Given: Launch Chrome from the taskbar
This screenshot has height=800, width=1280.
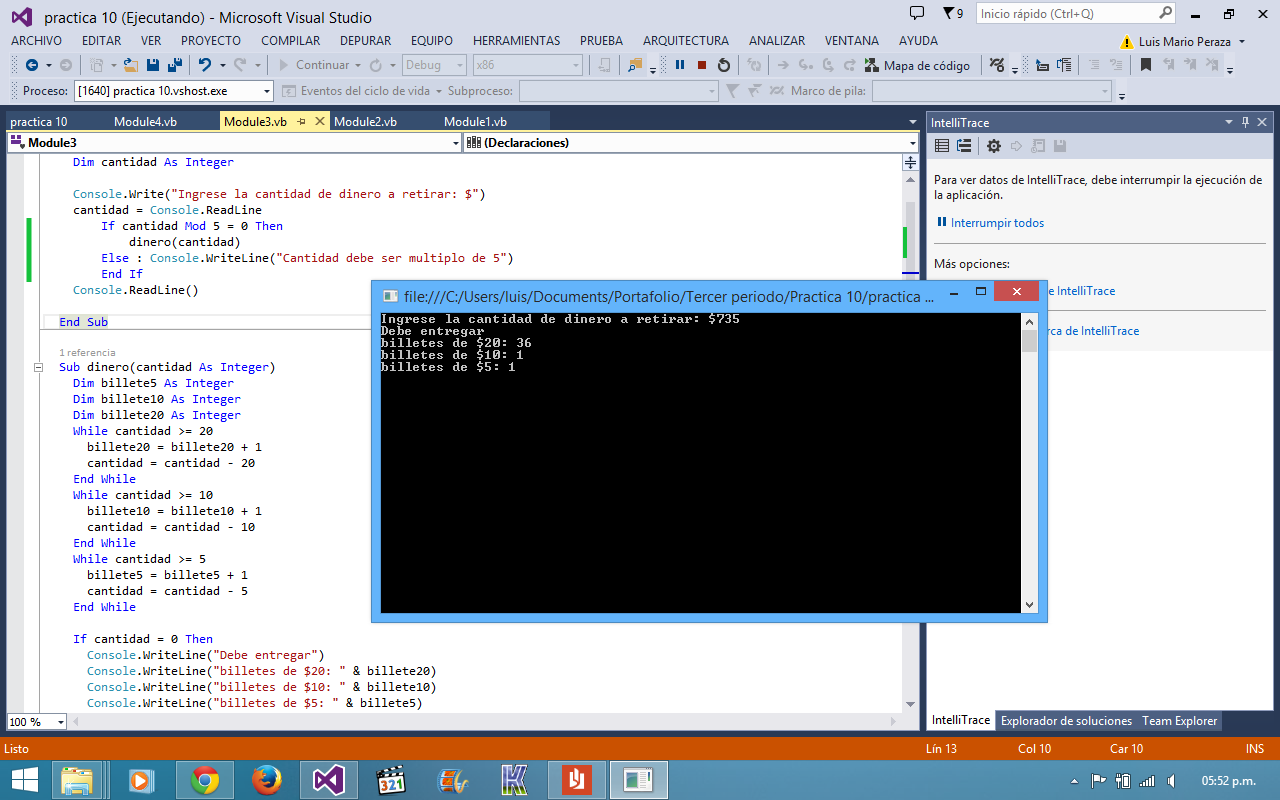Looking at the screenshot, I should [x=205, y=779].
